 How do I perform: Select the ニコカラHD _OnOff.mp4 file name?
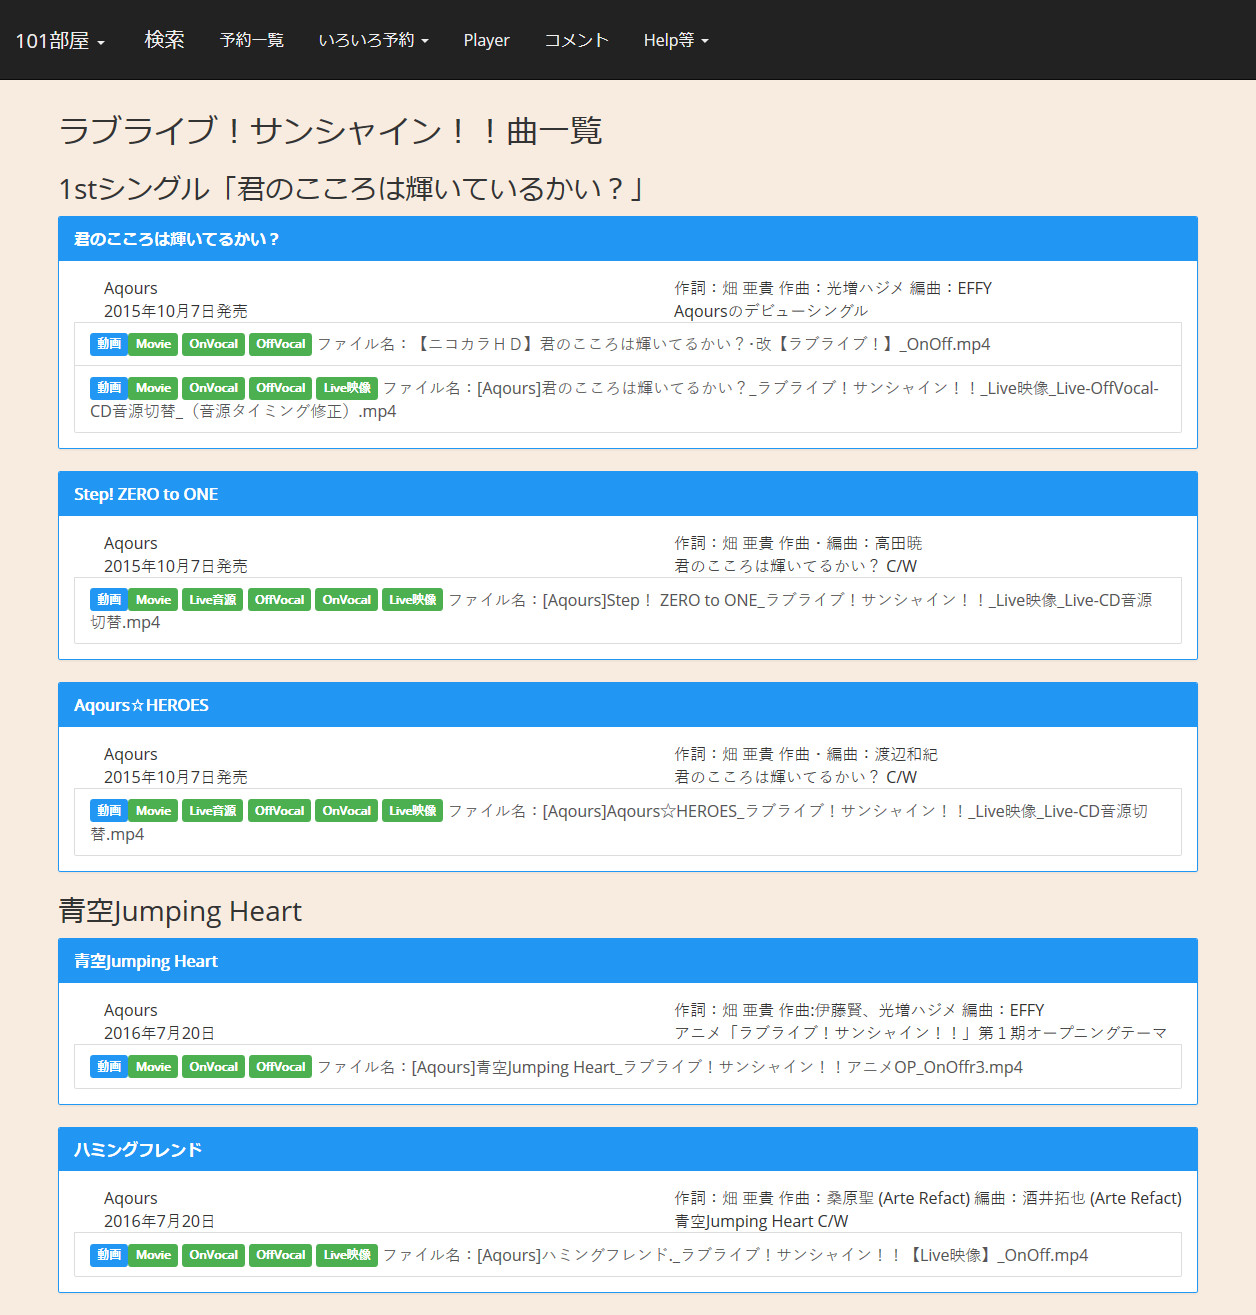[654, 344]
